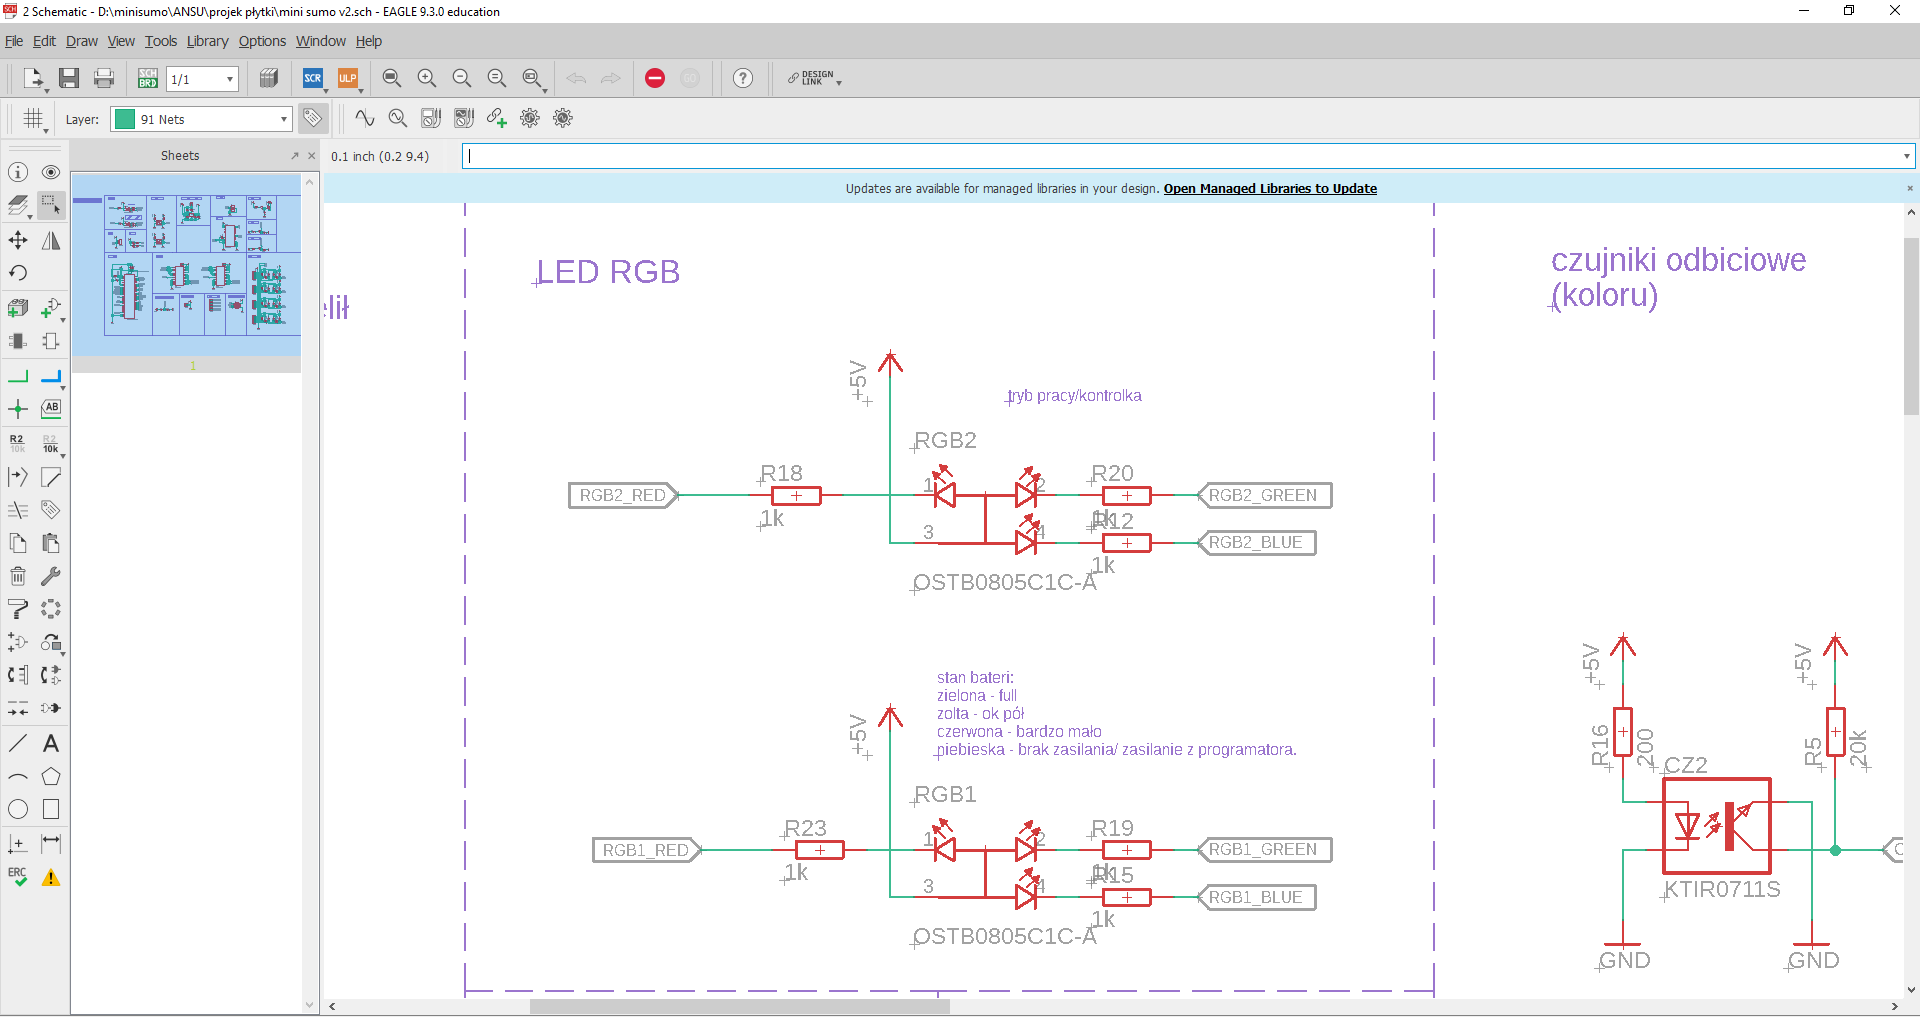
Task: Open the sheet selector 1/1 dropdown
Action: pos(230,79)
